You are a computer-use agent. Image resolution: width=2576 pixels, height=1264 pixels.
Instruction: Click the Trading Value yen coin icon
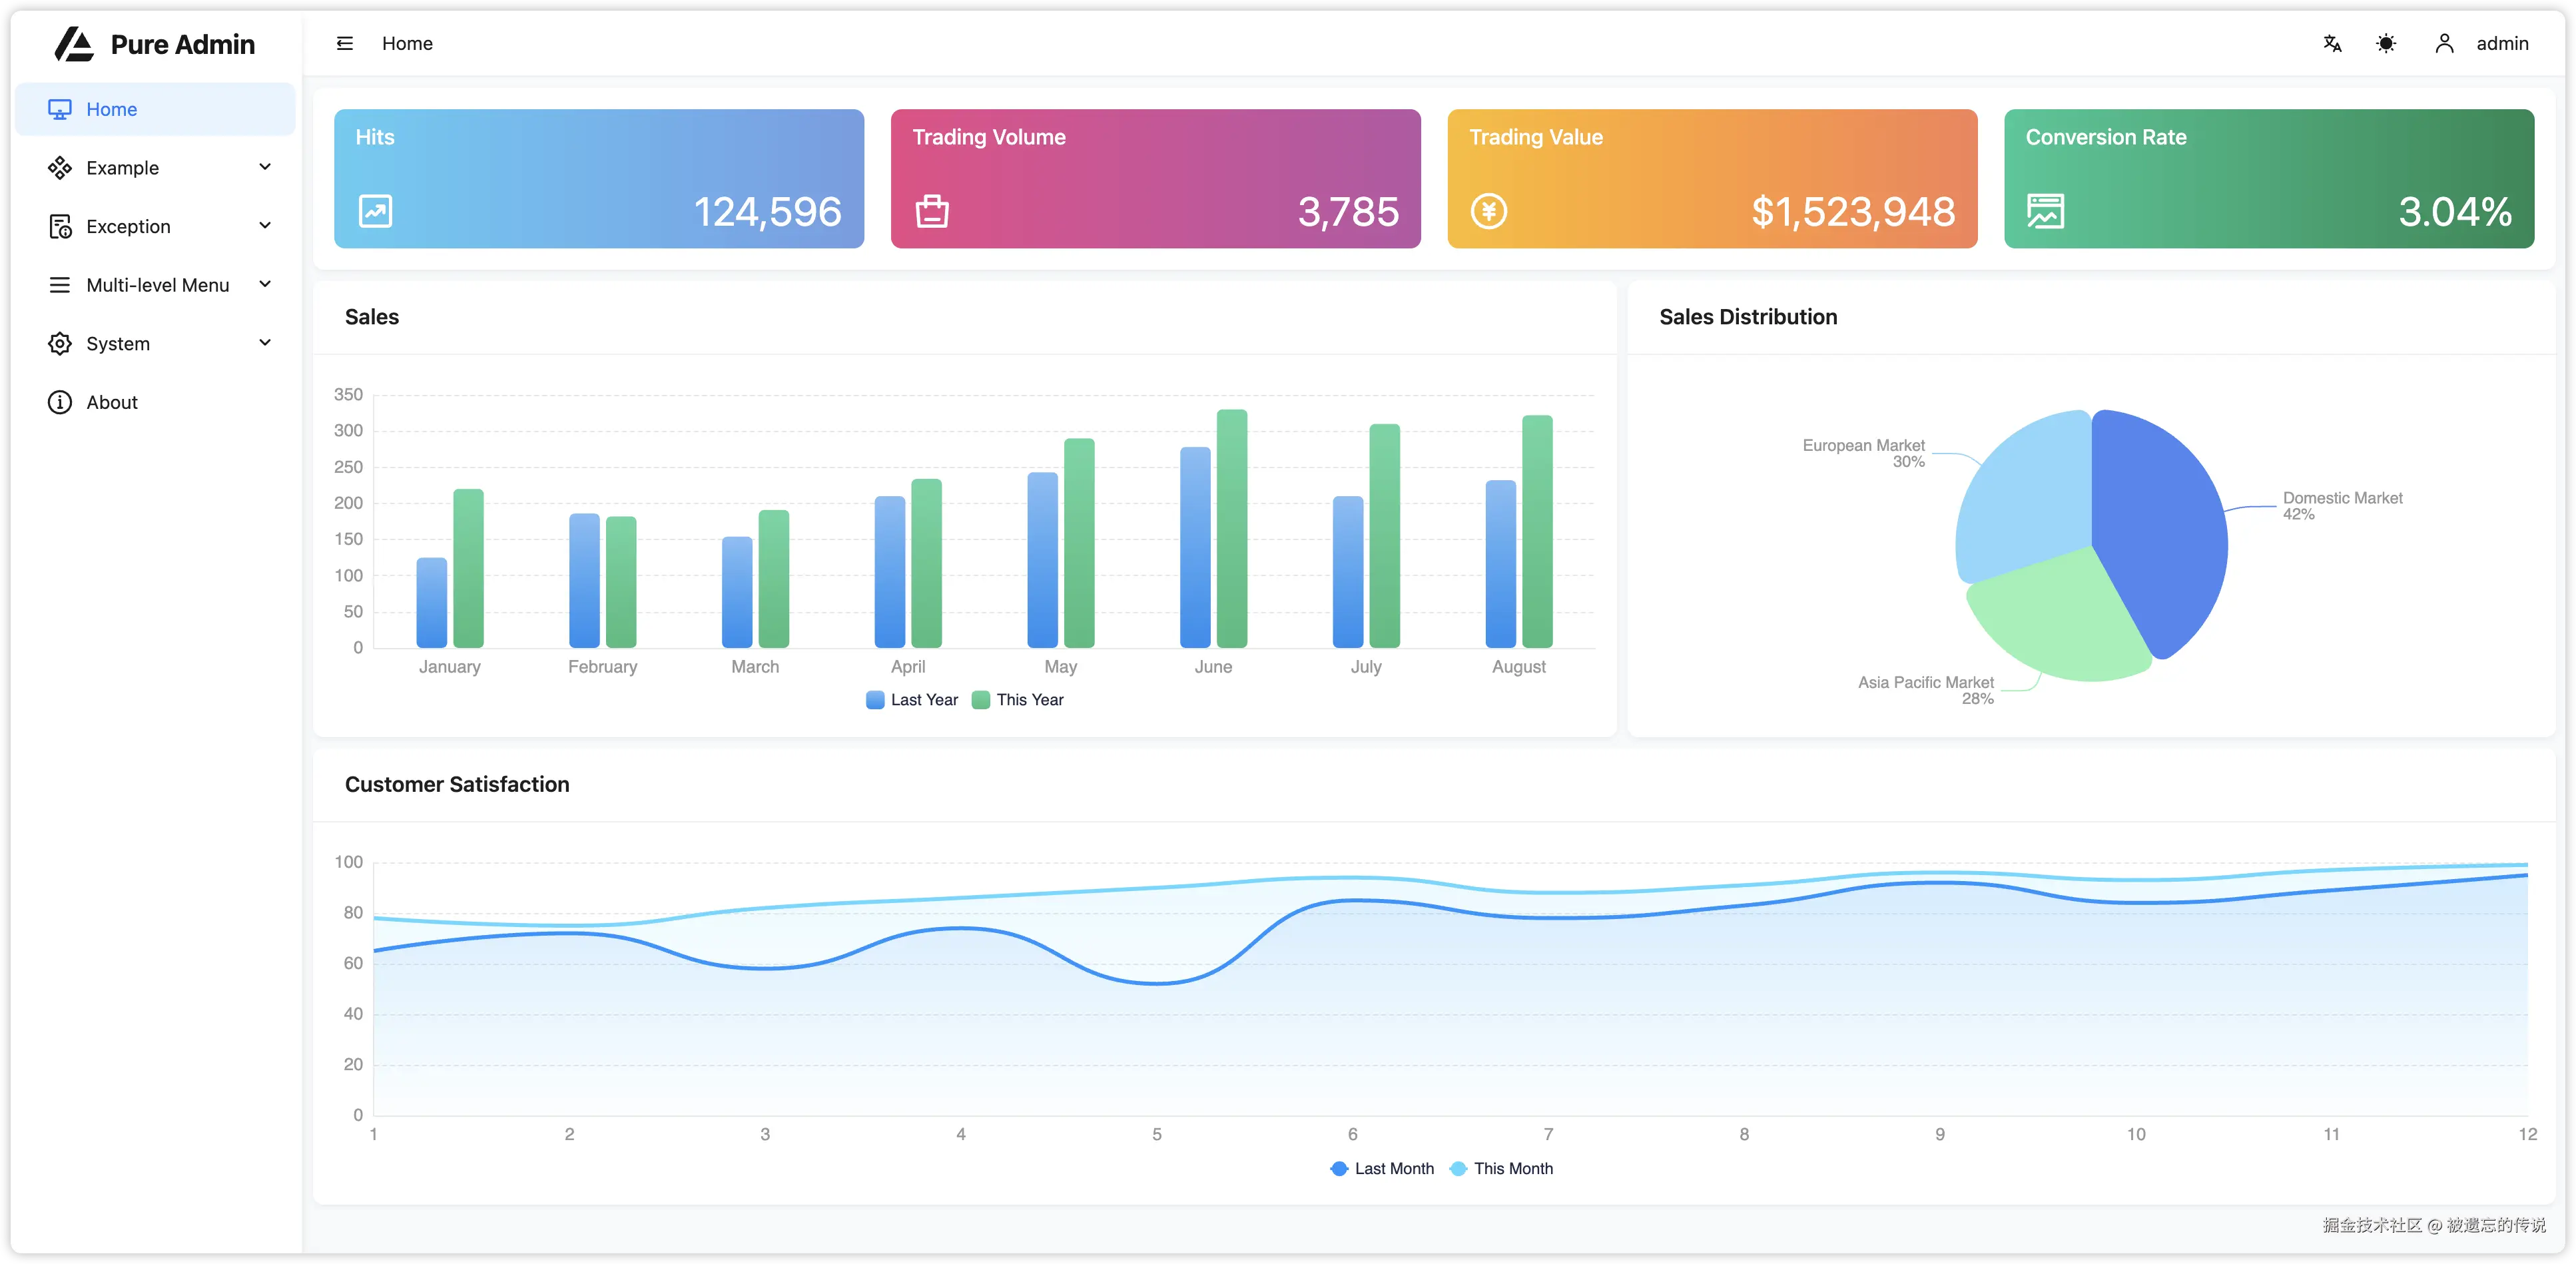click(1488, 211)
